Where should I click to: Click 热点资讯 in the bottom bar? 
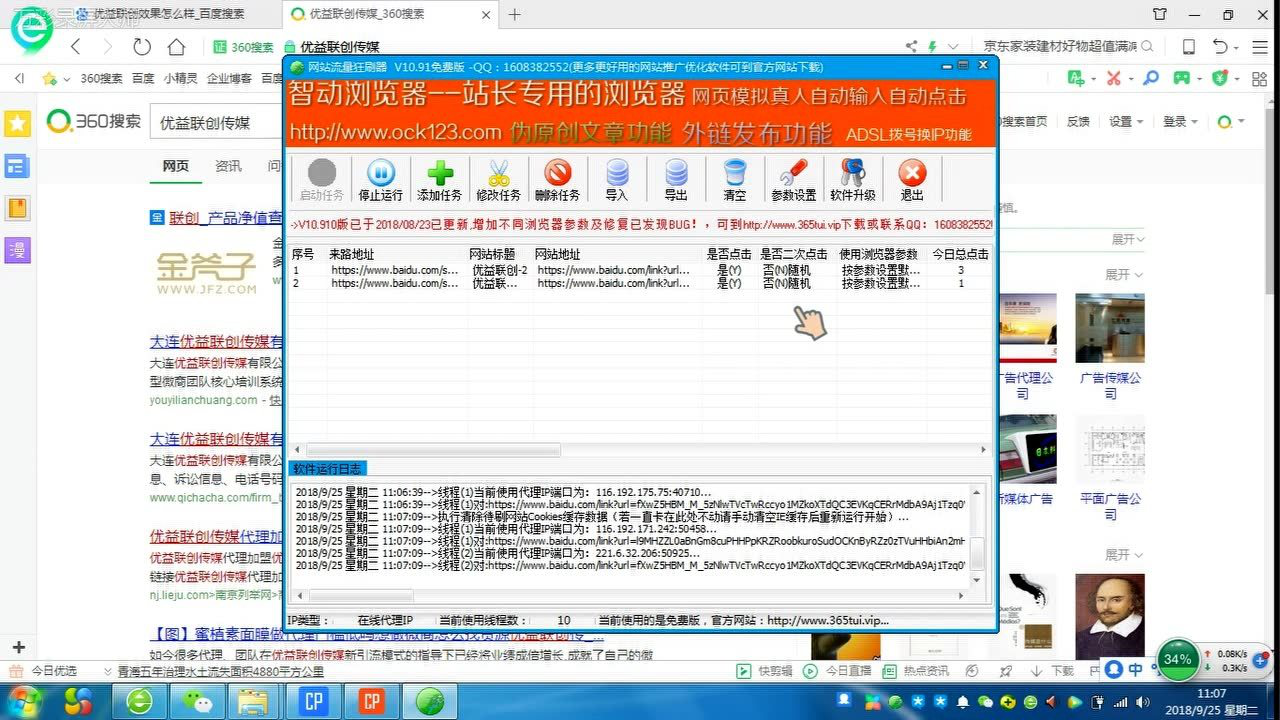click(x=917, y=671)
